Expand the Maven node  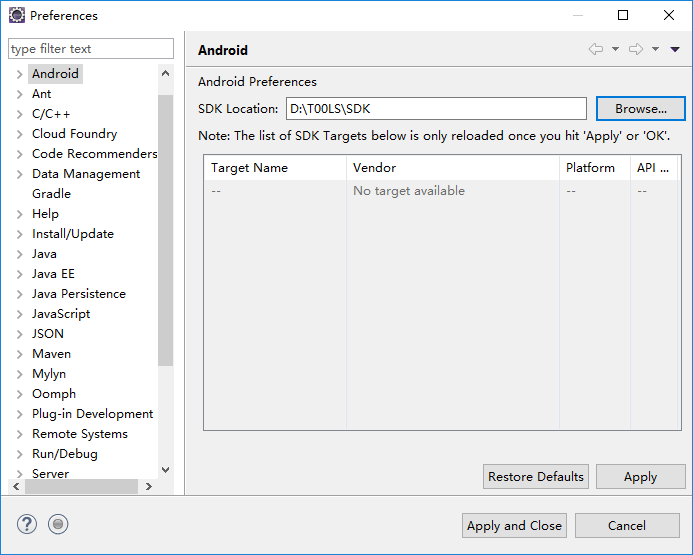[x=19, y=354]
